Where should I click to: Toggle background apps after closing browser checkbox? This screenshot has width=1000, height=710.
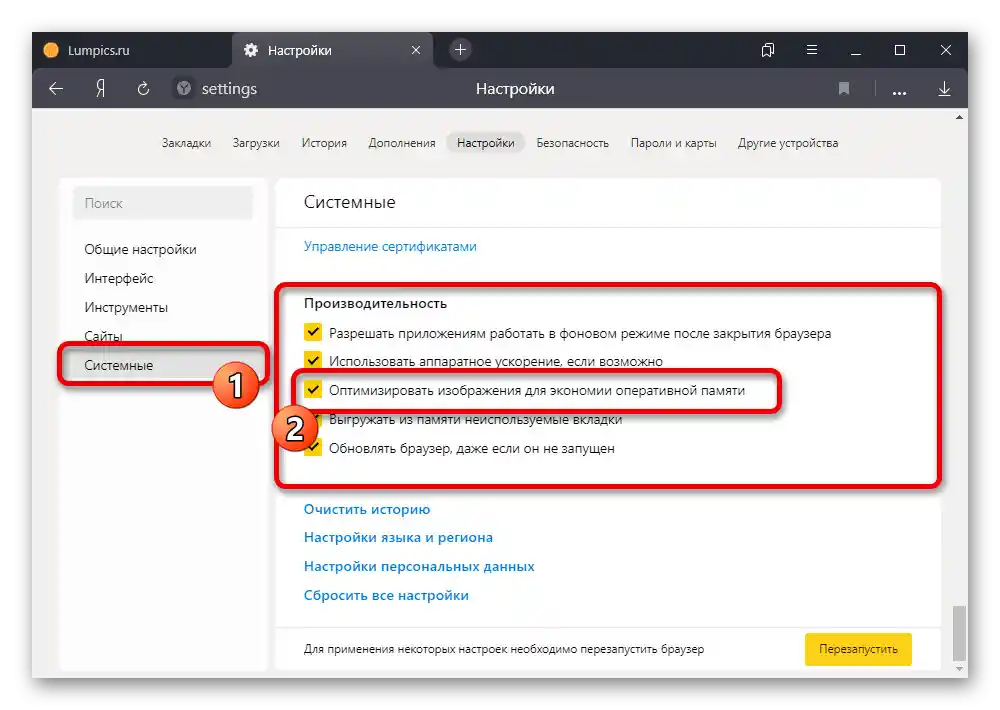tap(312, 332)
